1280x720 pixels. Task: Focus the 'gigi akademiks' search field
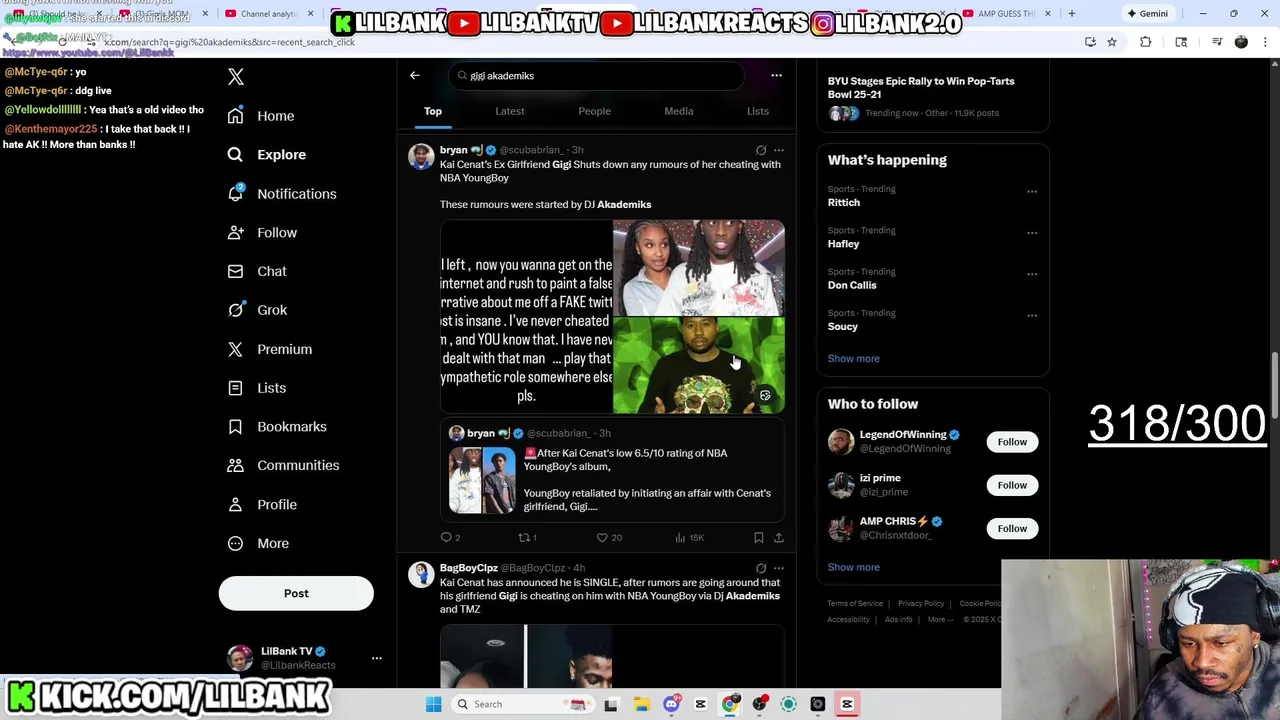[x=595, y=76]
